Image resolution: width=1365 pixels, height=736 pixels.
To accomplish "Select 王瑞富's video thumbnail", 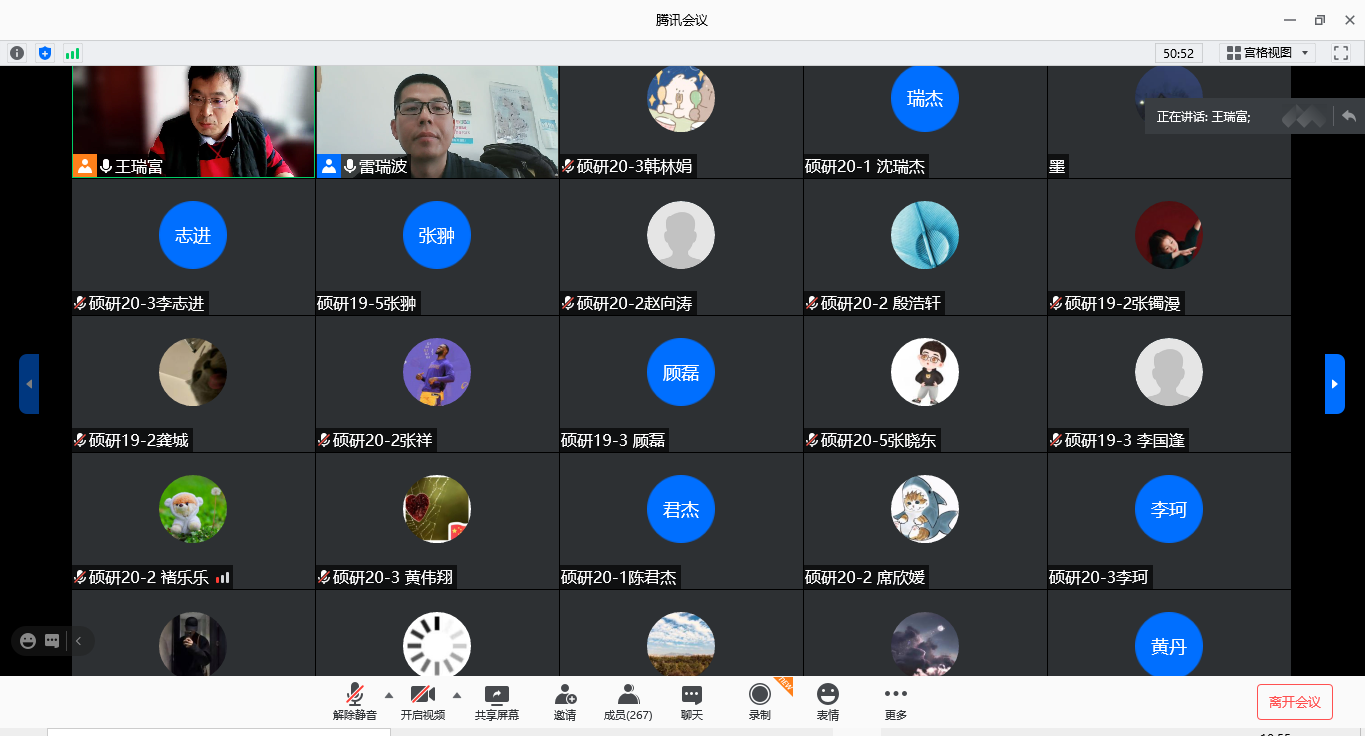I will point(193,121).
